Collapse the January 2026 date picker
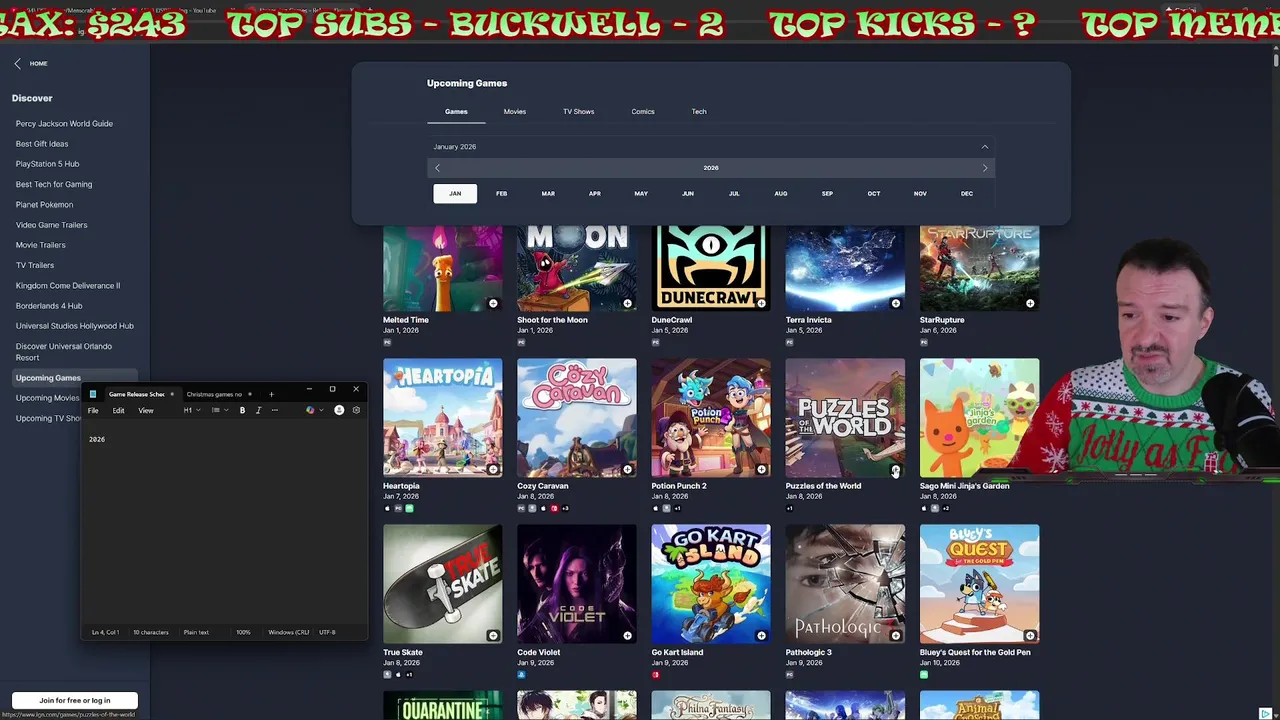 (x=984, y=147)
